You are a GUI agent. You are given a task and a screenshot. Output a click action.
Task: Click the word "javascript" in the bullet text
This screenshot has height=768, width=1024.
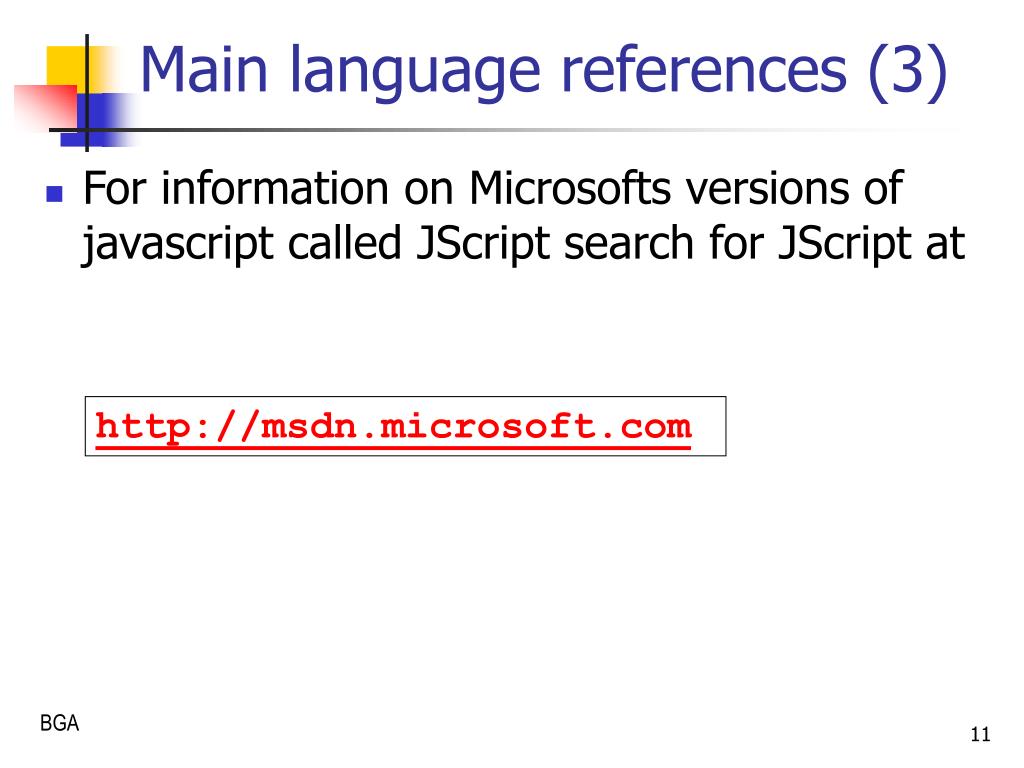click(176, 245)
